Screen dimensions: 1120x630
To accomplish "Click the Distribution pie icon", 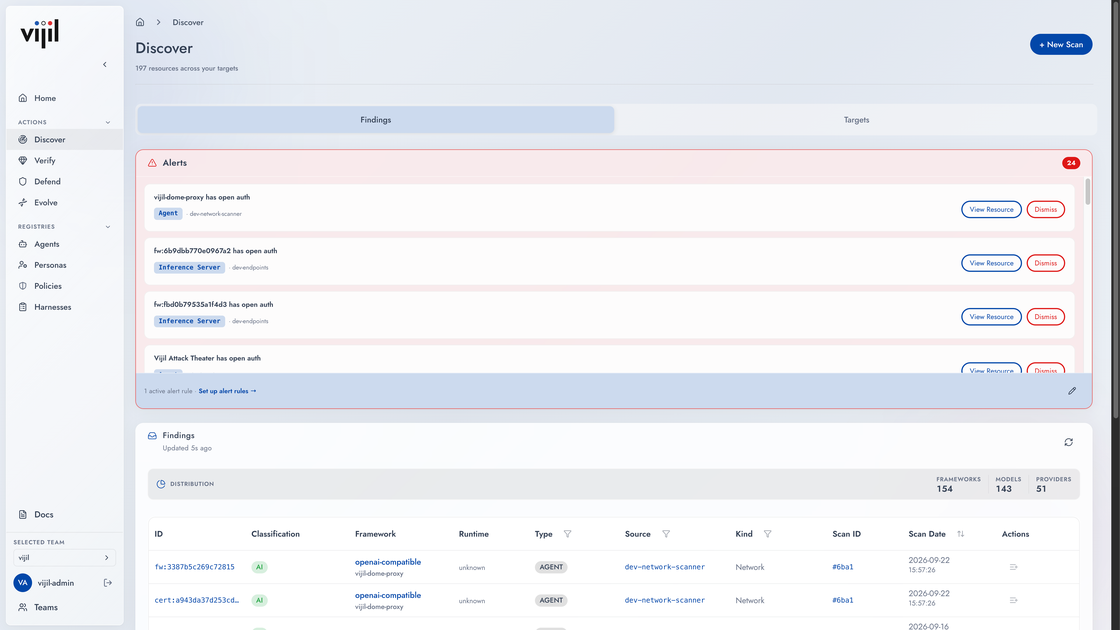I will click(x=161, y=484).
